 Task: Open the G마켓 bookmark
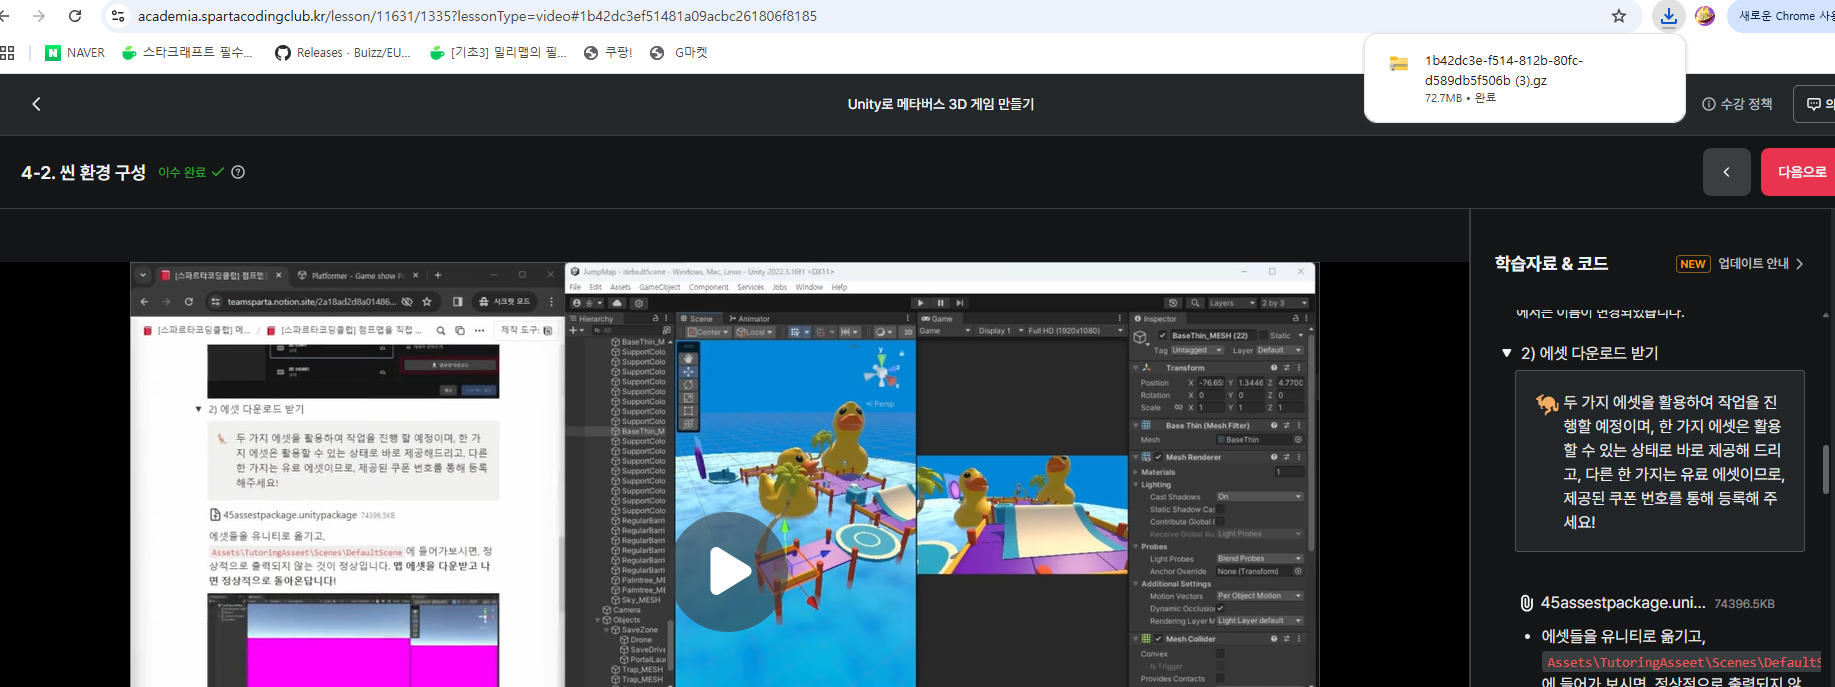[x=678, y=53]
